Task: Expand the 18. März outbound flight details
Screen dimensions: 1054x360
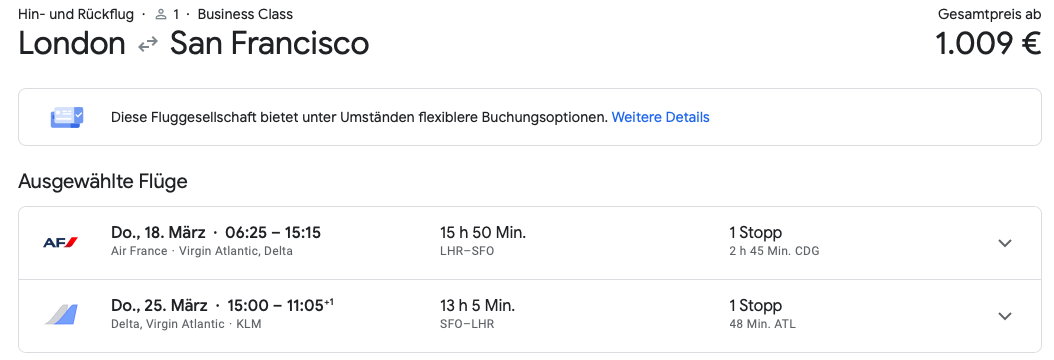Action: 1005,243
